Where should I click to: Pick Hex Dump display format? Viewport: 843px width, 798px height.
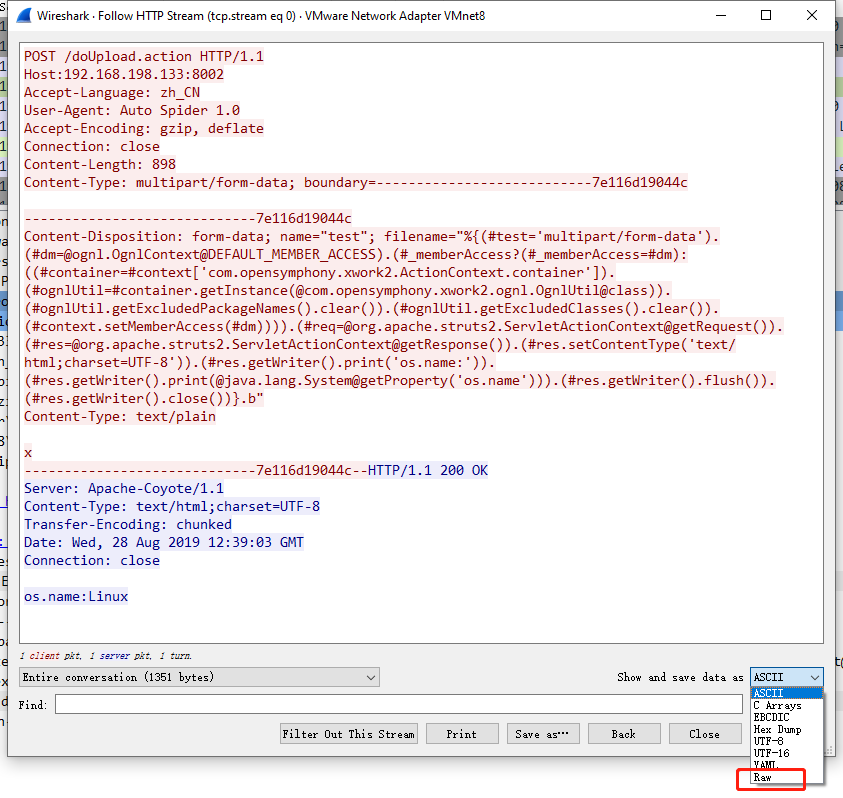(787, 729)
